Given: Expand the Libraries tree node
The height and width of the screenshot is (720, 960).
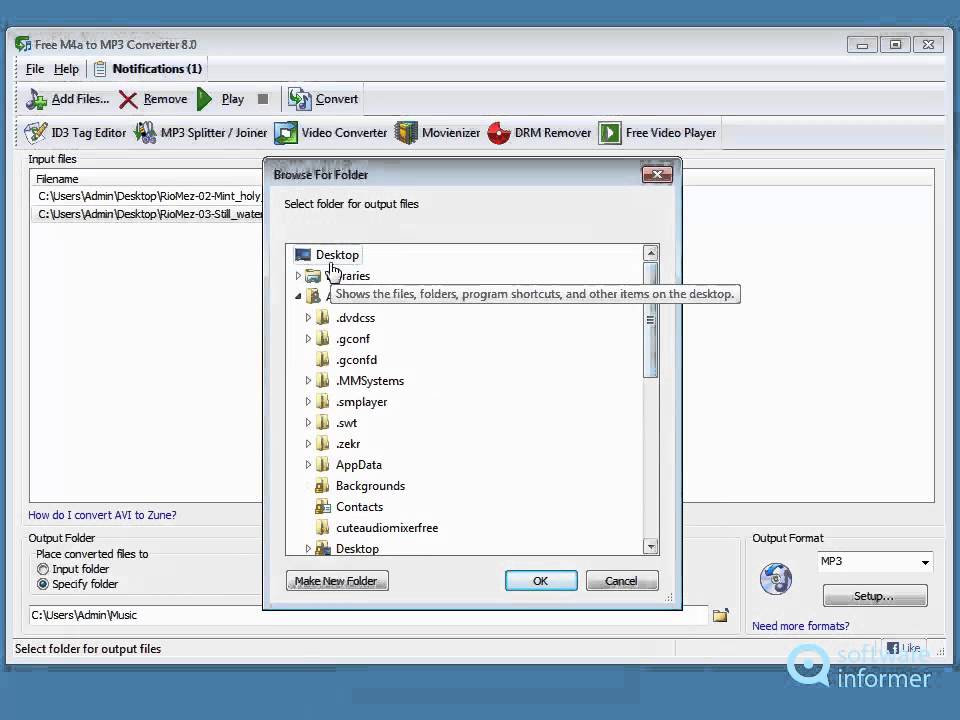Looking at the screenshot, I should [x=298, y=276].
